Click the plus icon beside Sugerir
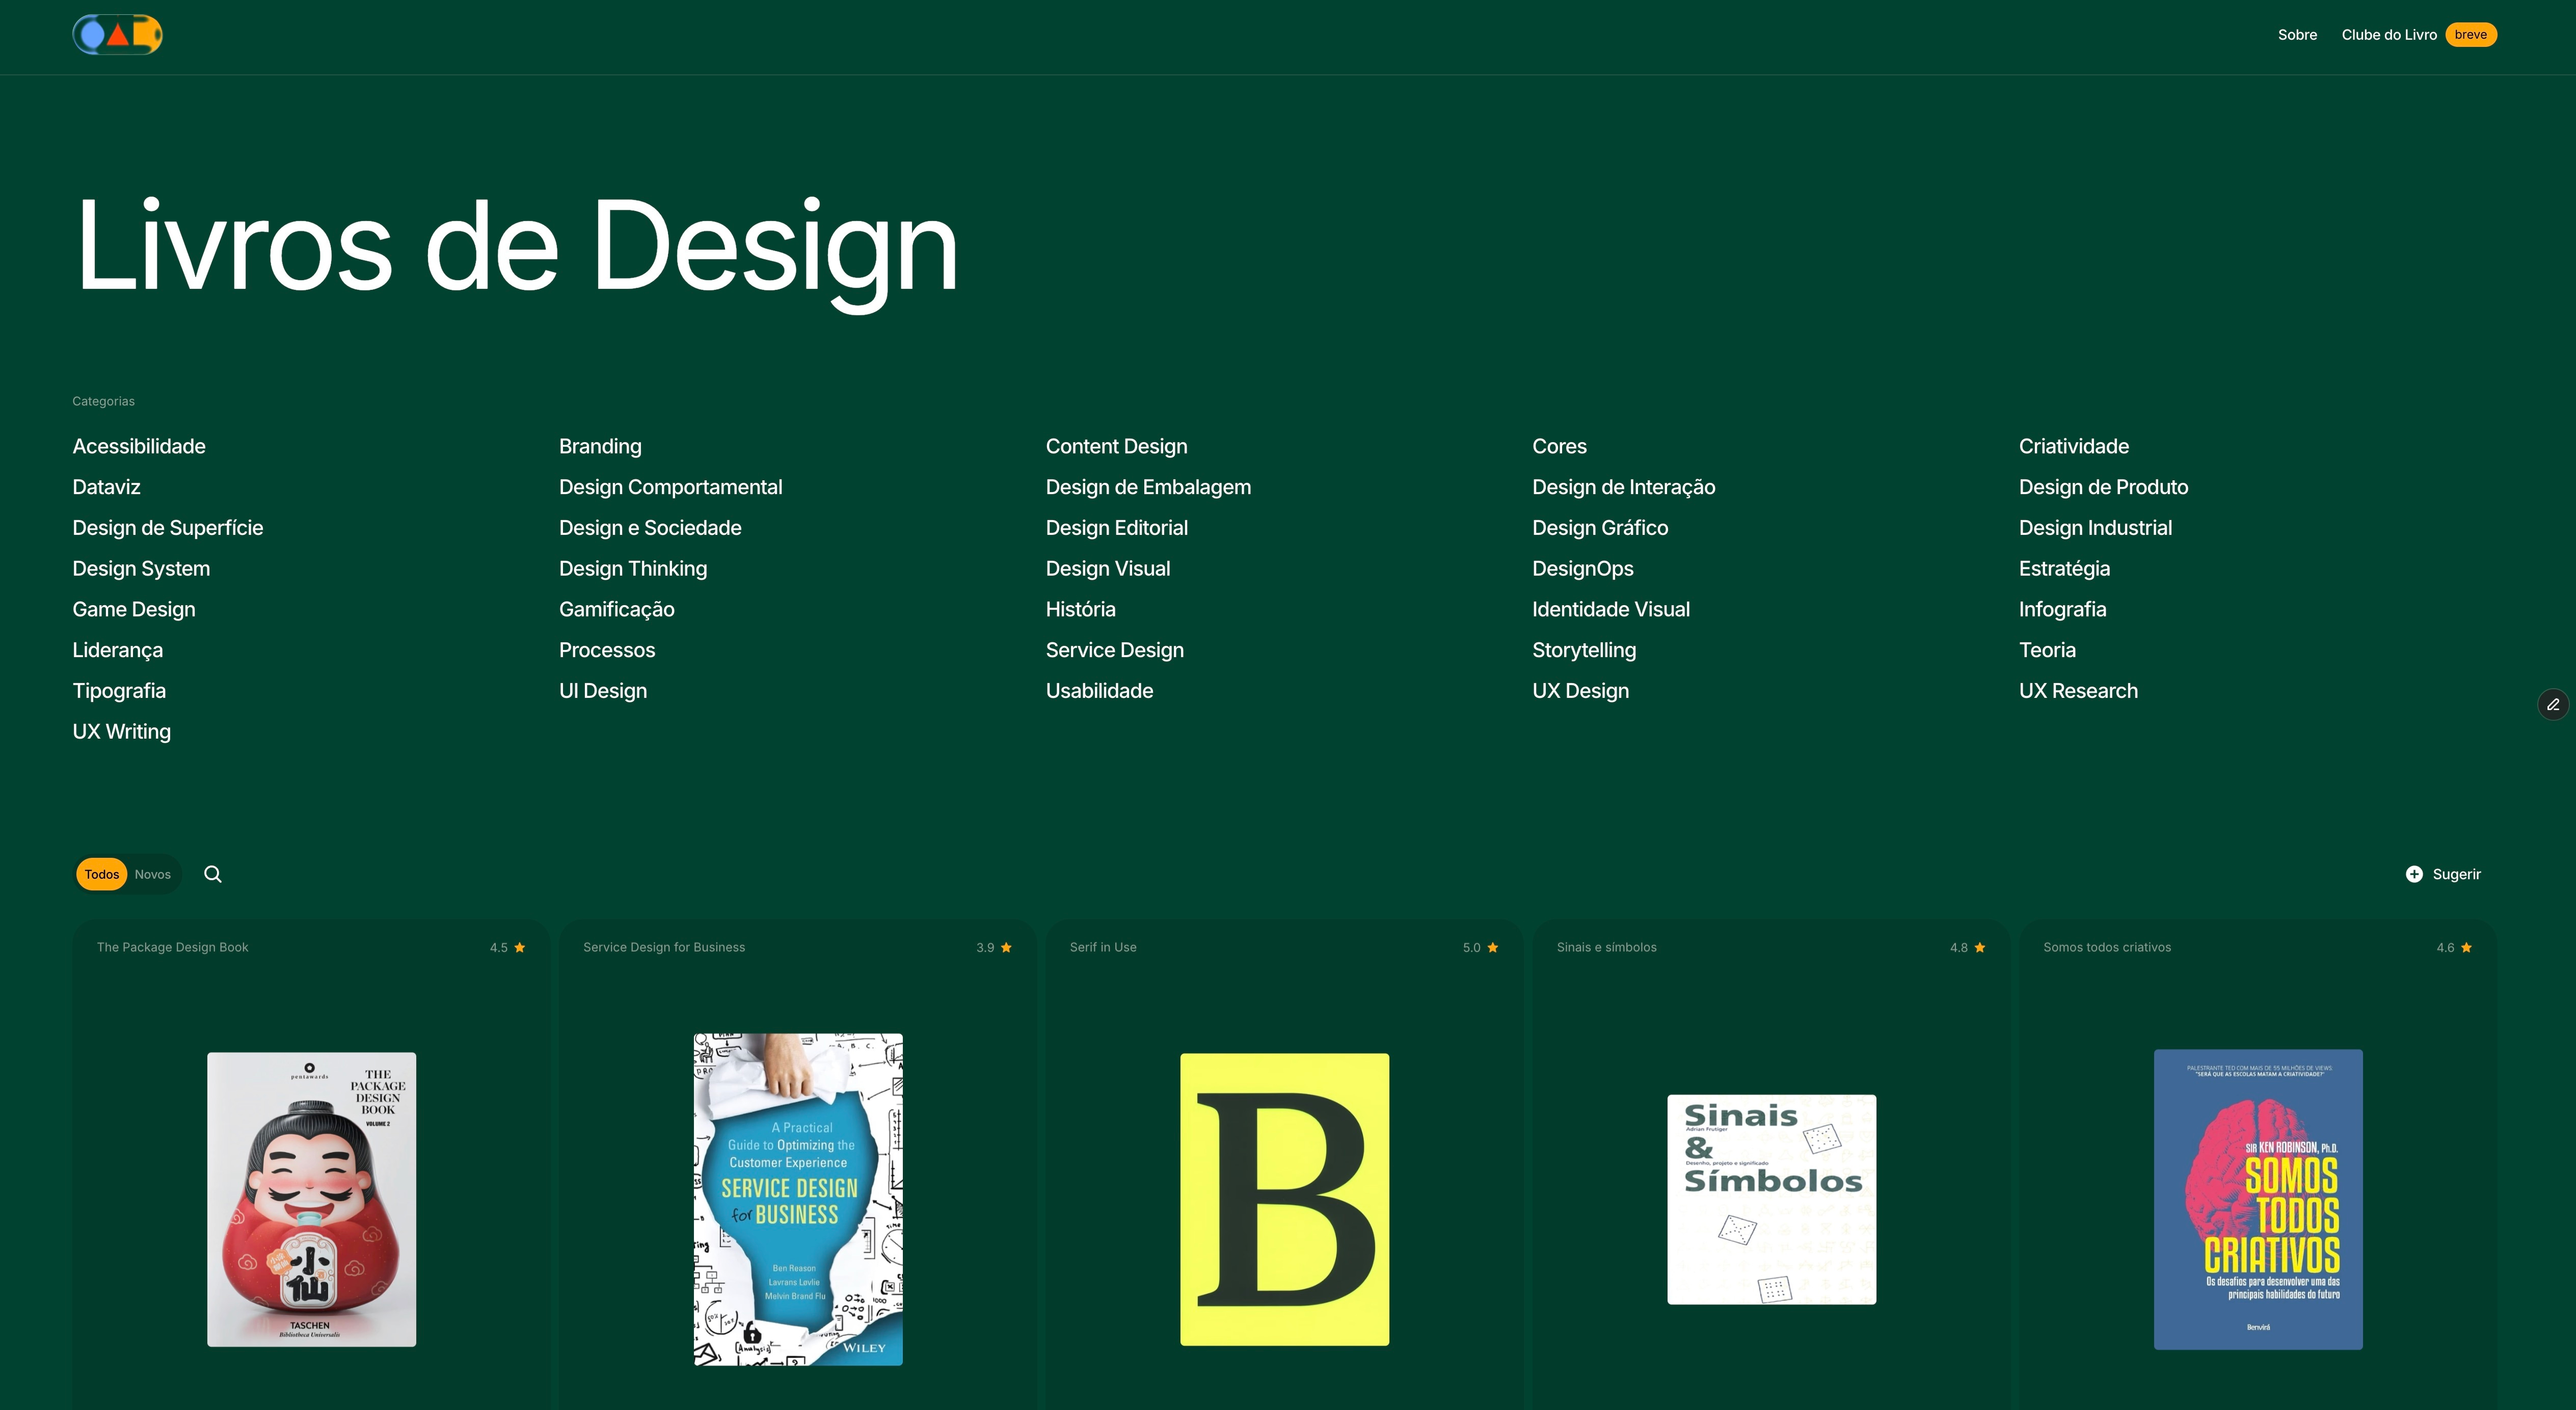 tap(2414, 874)
